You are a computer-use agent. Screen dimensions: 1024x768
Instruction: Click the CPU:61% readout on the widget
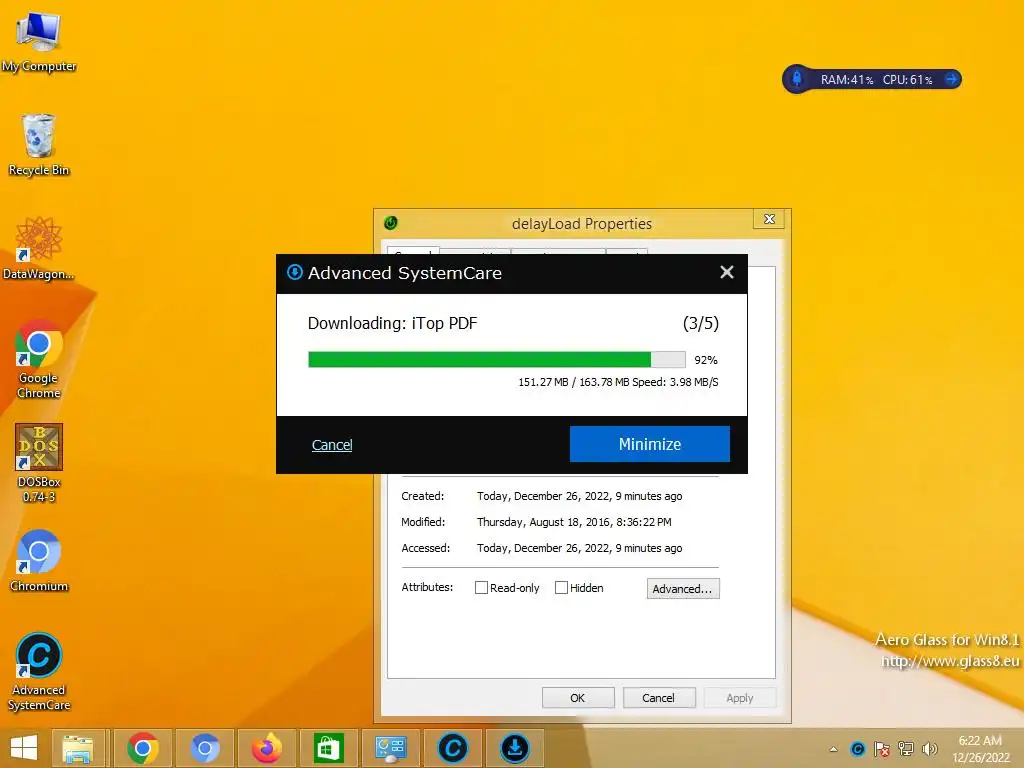click(x=907, y=80)
